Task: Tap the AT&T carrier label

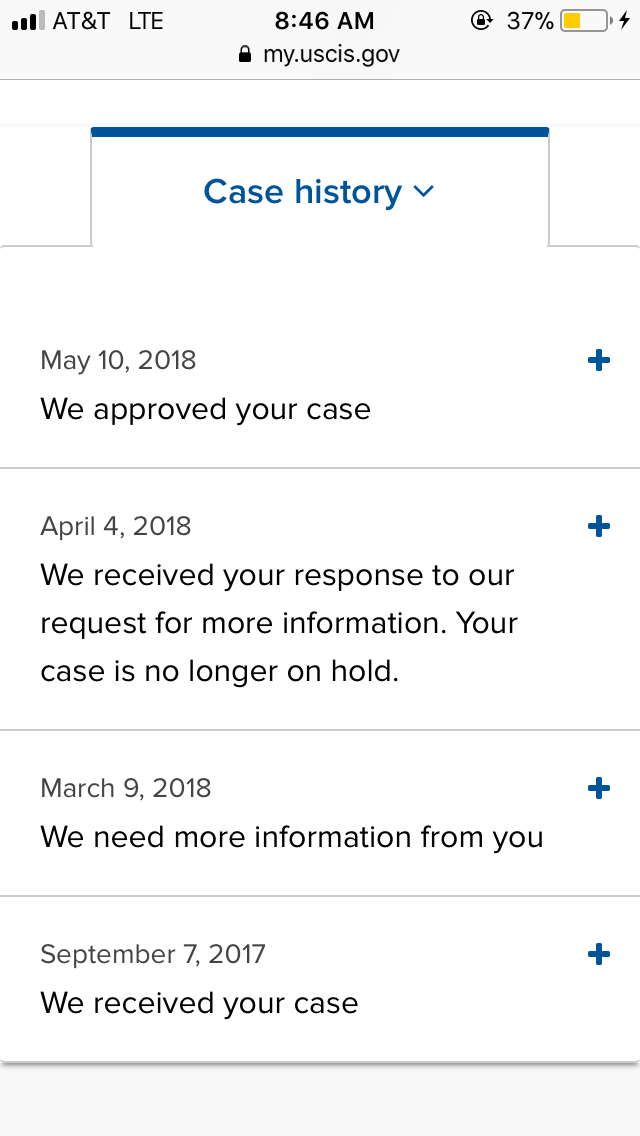Action: [x=82, y=21]
